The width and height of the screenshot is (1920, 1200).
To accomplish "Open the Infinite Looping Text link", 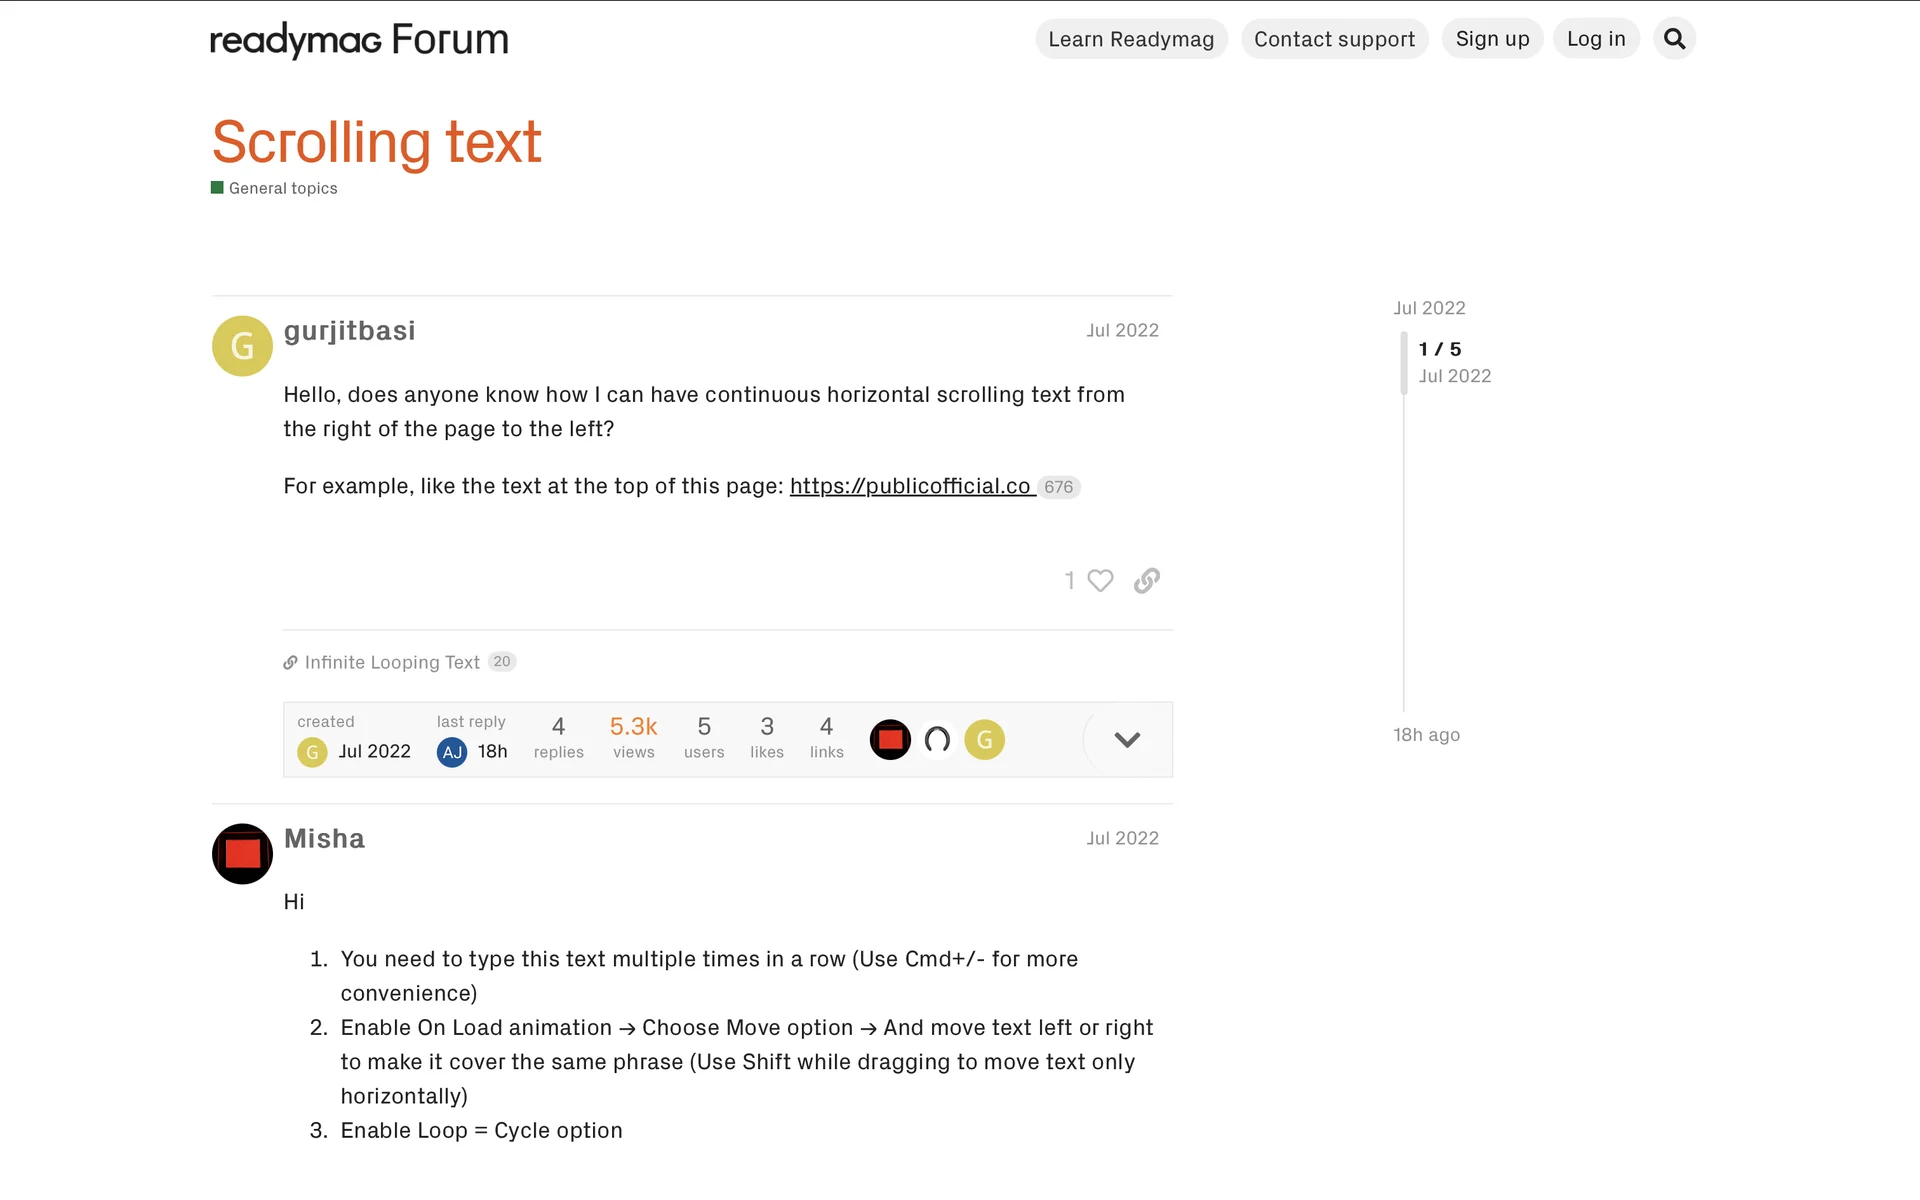I will point(392,663).
